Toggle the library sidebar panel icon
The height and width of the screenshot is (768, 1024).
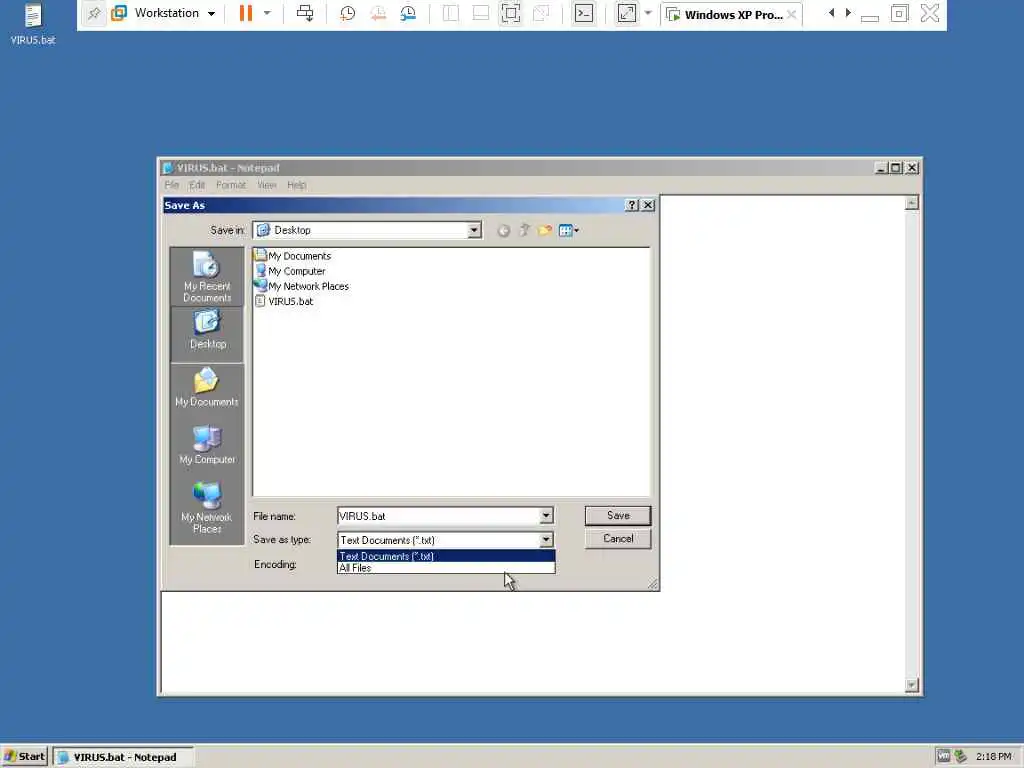pyautogui.click(x=451, y=13)
